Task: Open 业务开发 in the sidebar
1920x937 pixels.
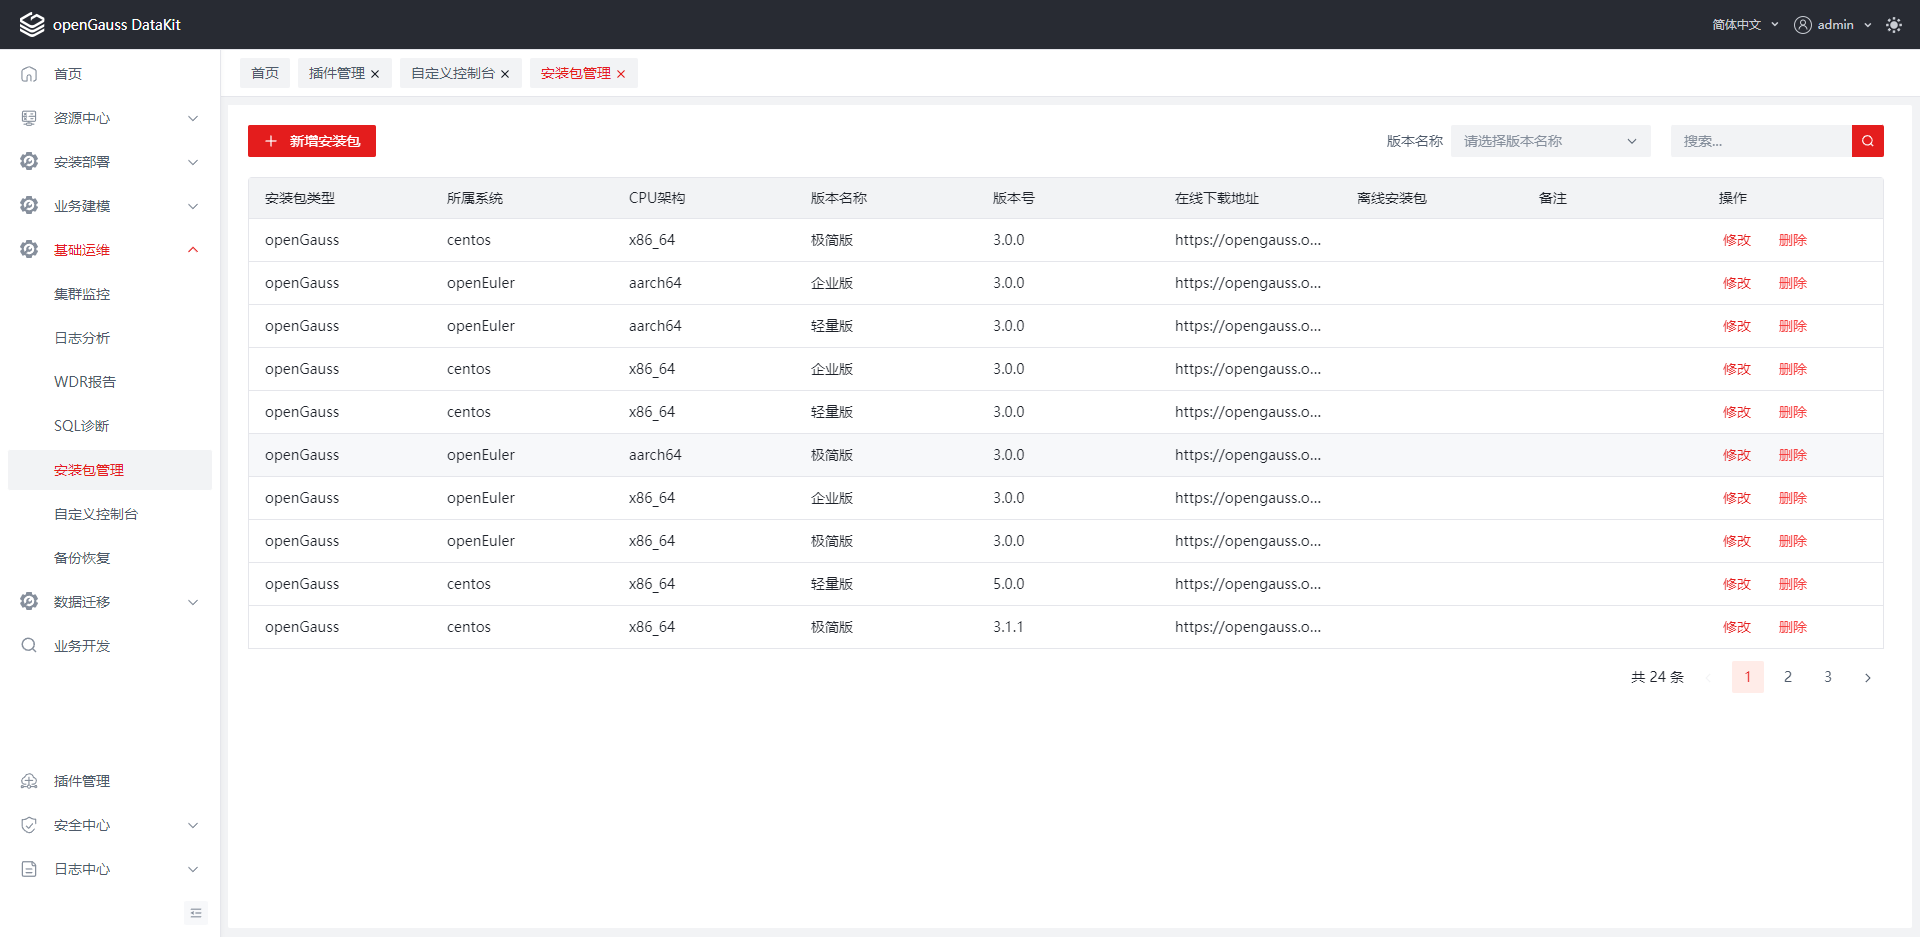Action: click(82, 646)
